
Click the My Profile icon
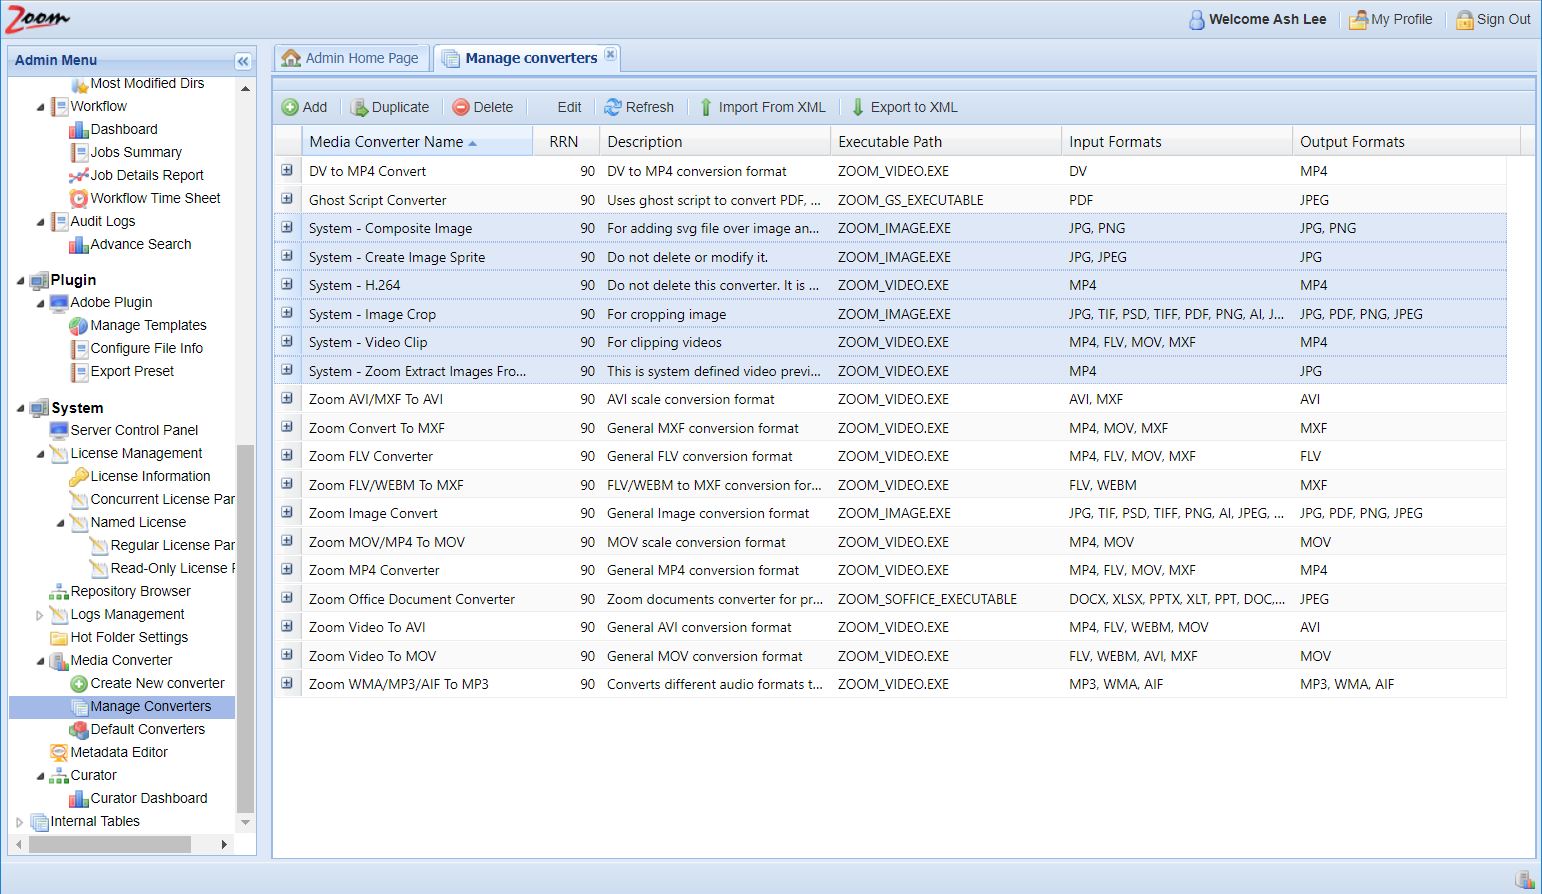click(1359, 19)
